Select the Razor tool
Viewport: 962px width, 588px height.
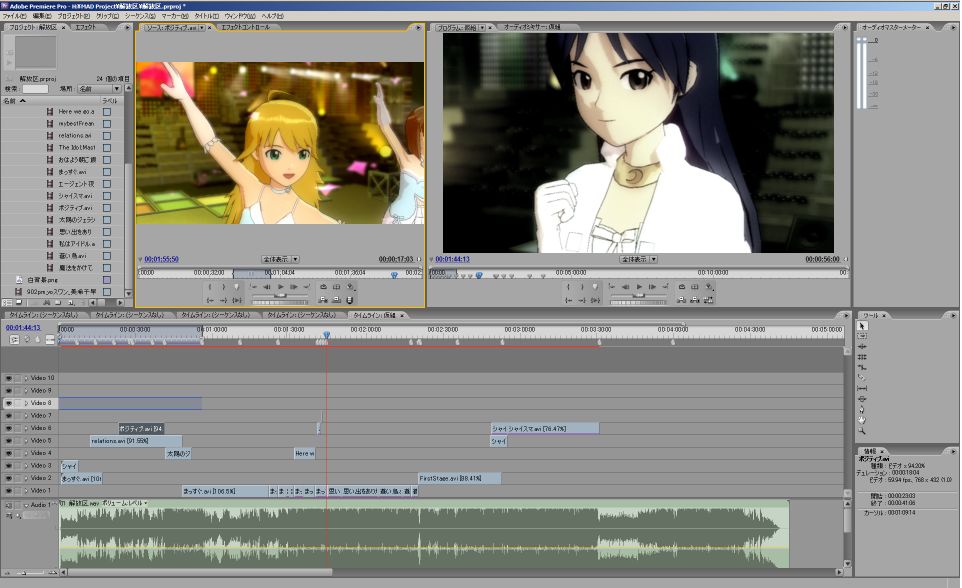[861, 378]
